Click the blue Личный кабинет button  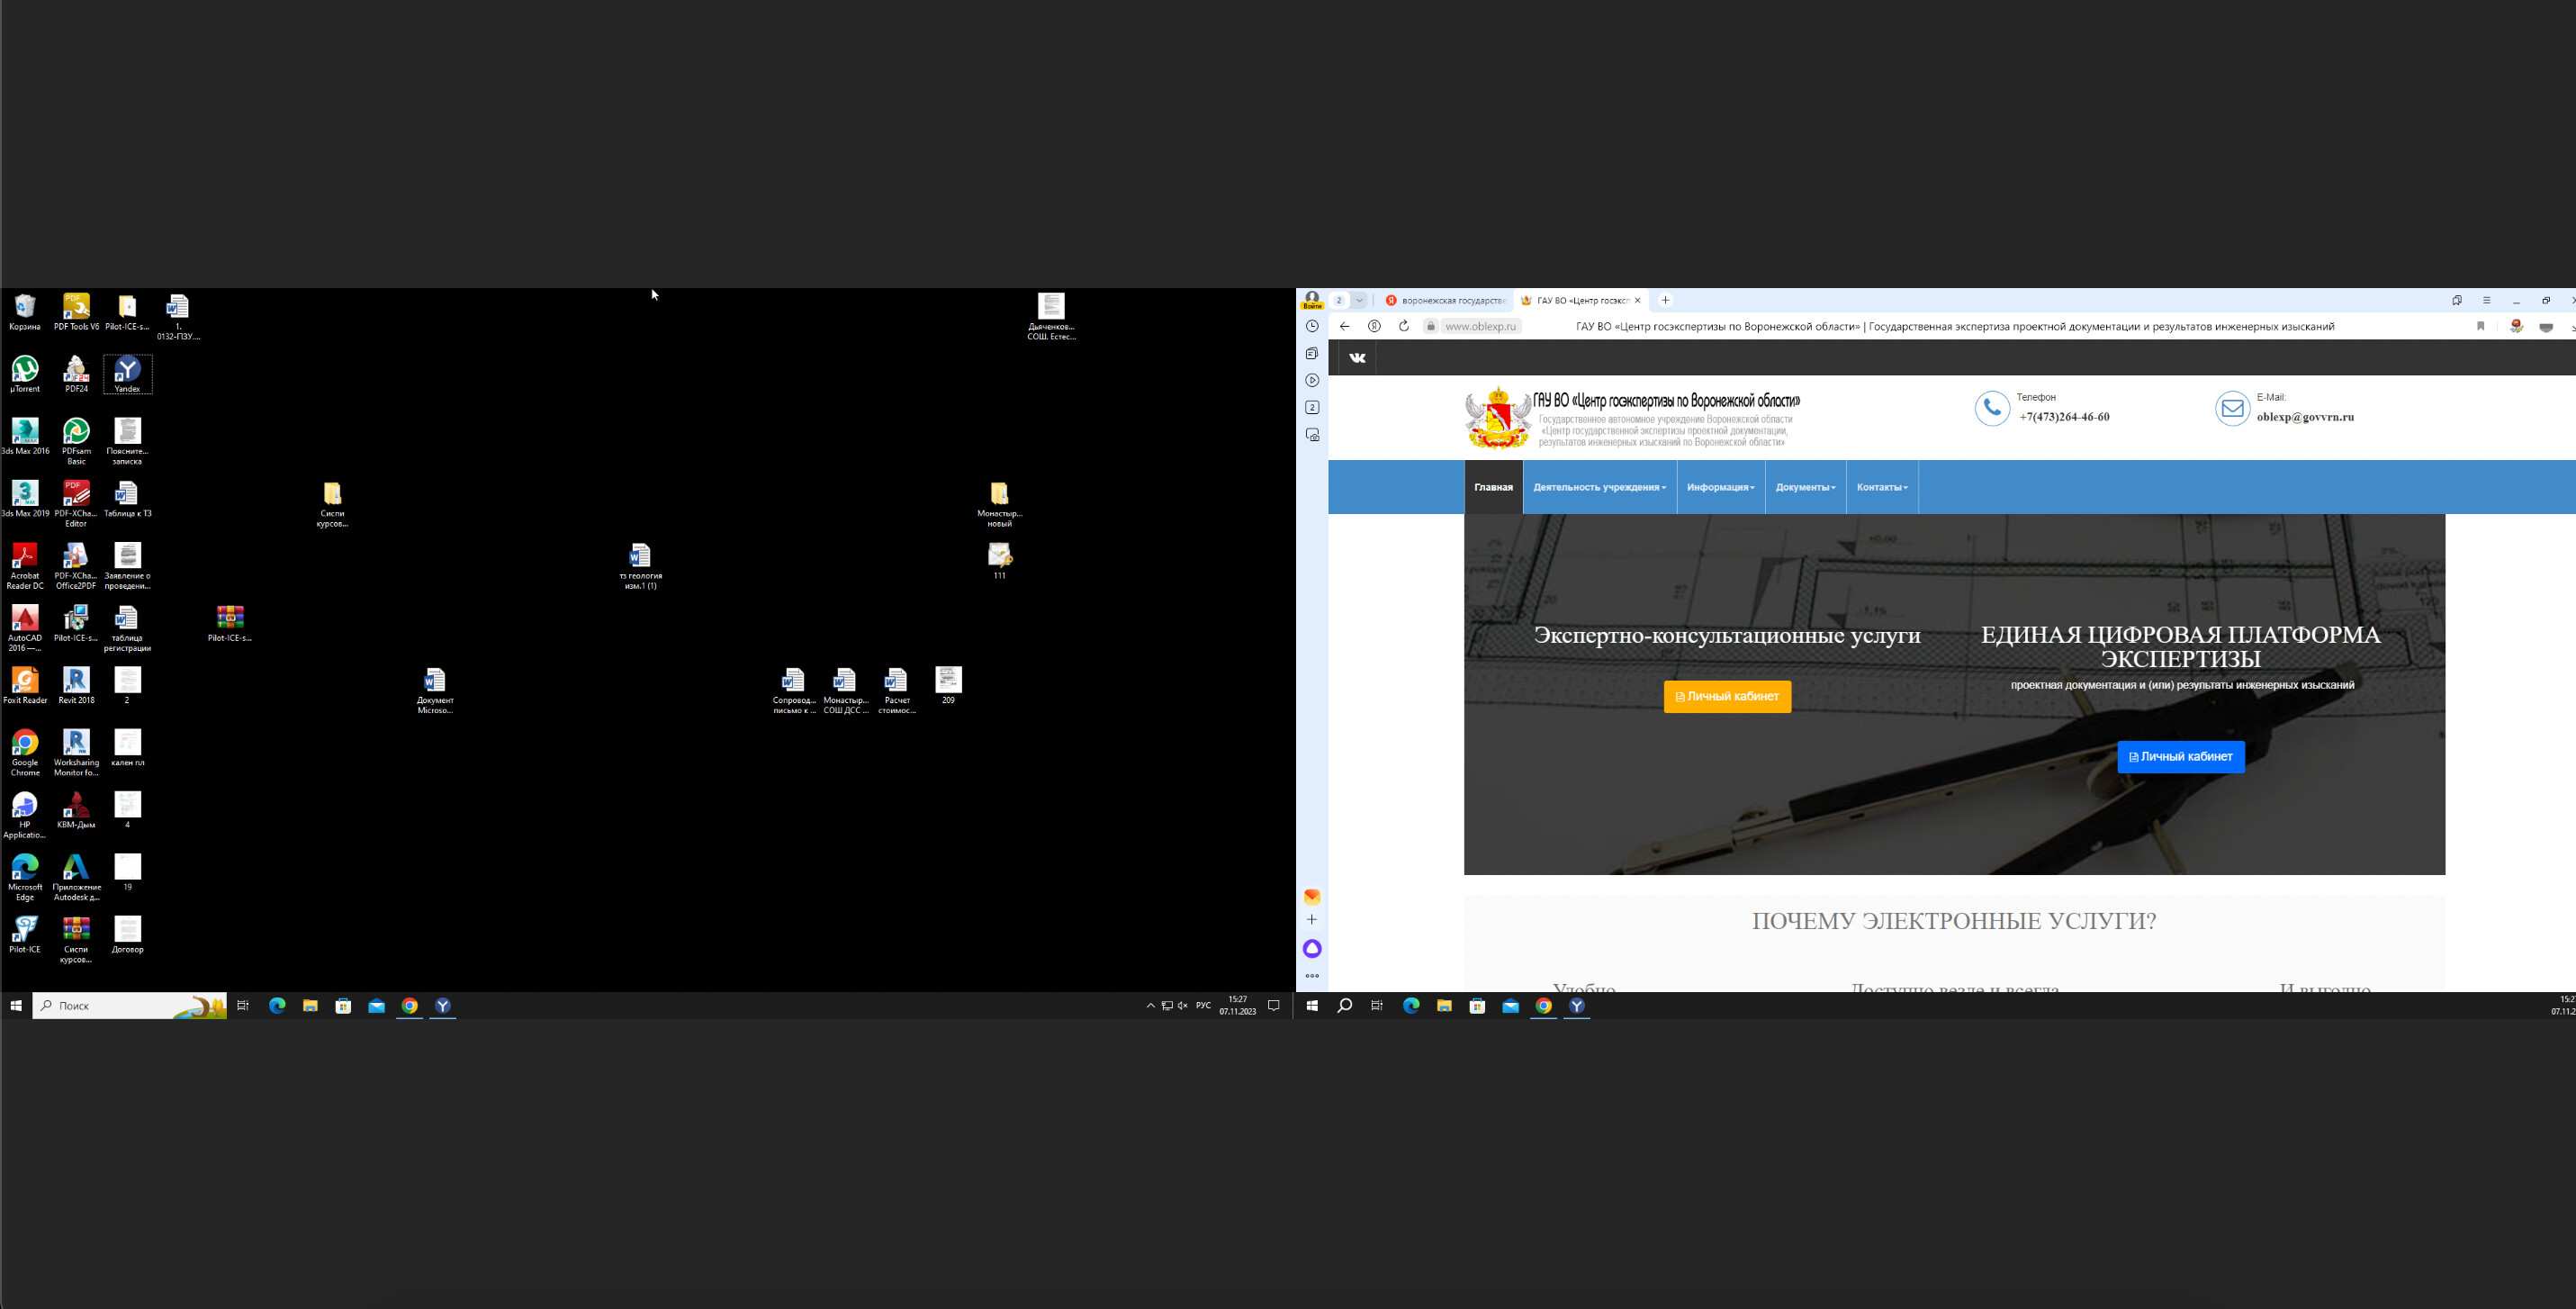tap(2180, 757)
